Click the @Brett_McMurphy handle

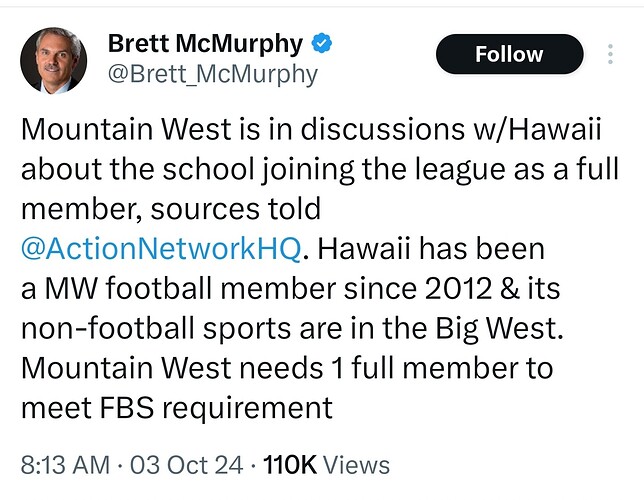[213, 75]
